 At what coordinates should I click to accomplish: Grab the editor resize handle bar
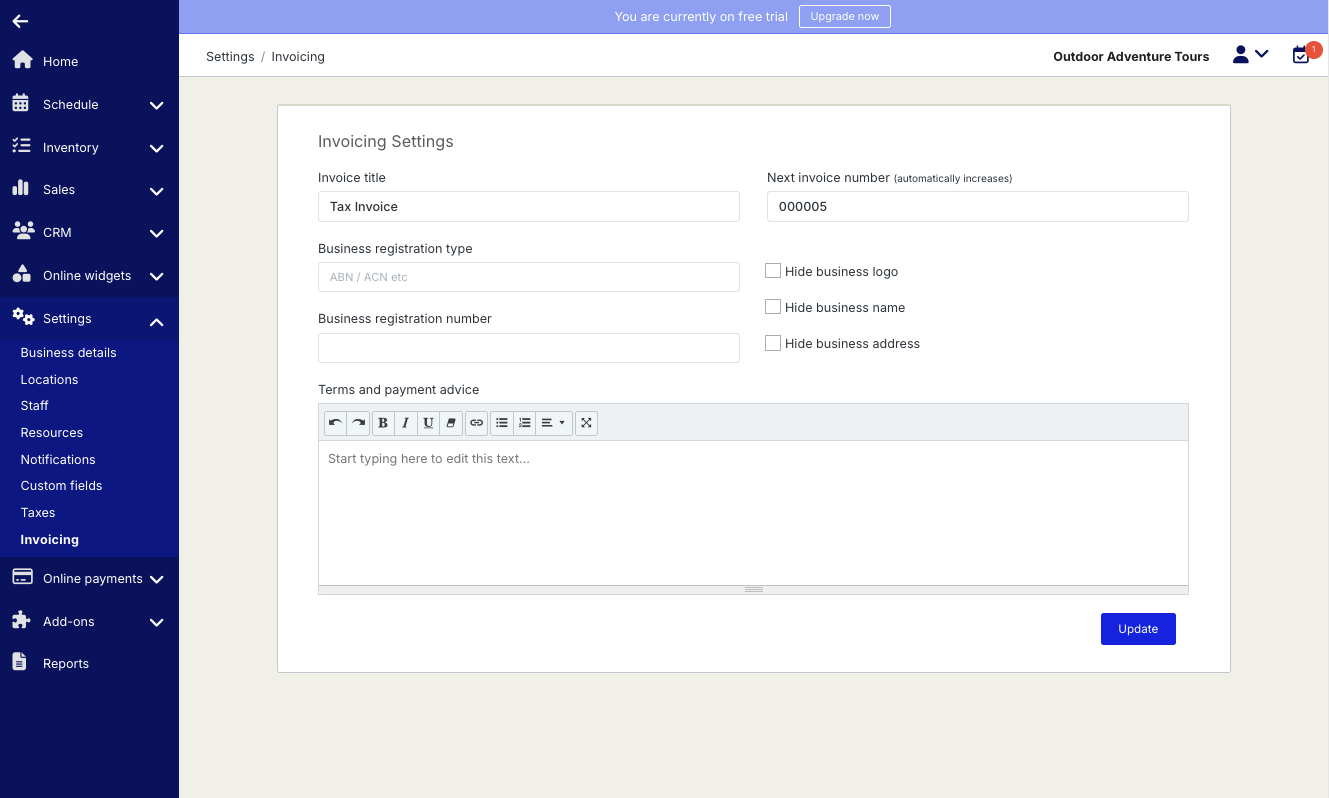click(754, 590)
